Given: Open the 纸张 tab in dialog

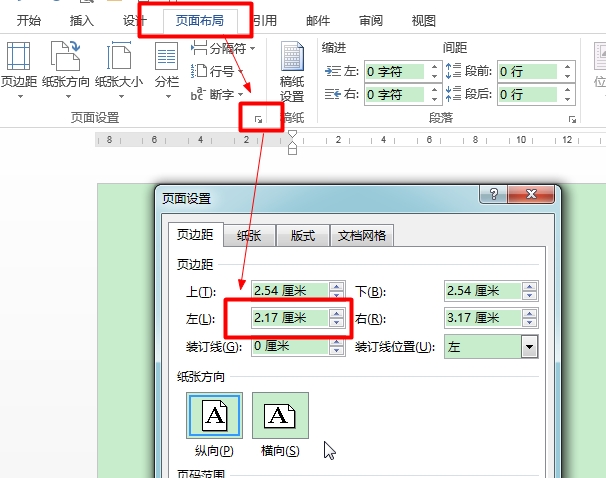Looking at the screenshot, I should (x=249, y=235).
